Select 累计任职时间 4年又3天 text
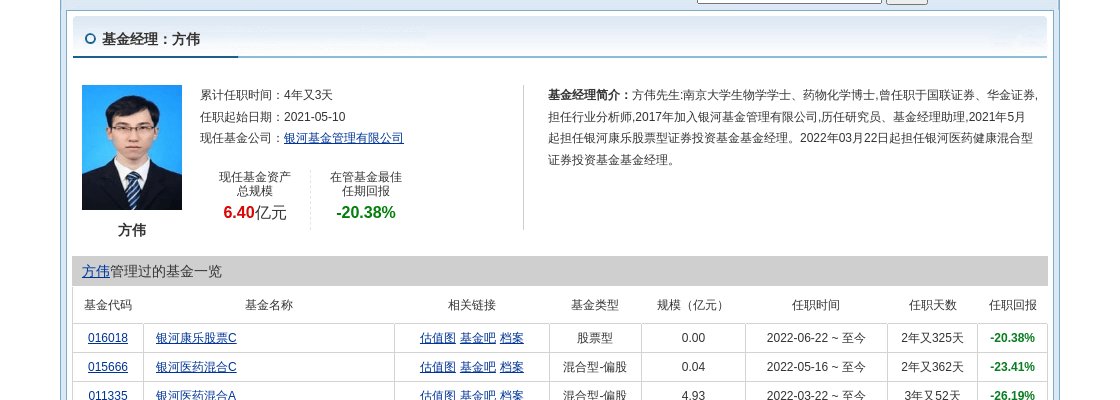The image size is (1120, 400). pyautogui.click(x=266, y=95)
